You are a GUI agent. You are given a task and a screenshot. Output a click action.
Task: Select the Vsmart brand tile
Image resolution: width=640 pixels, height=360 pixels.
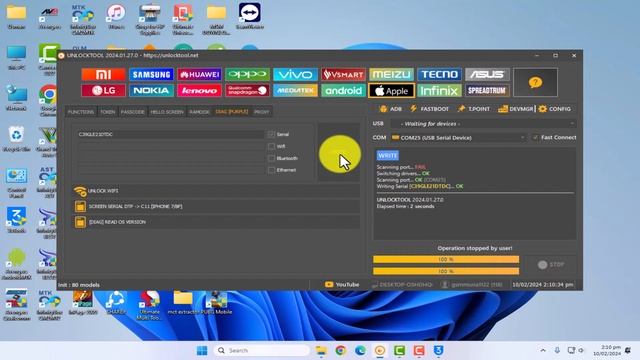(343, 74)
